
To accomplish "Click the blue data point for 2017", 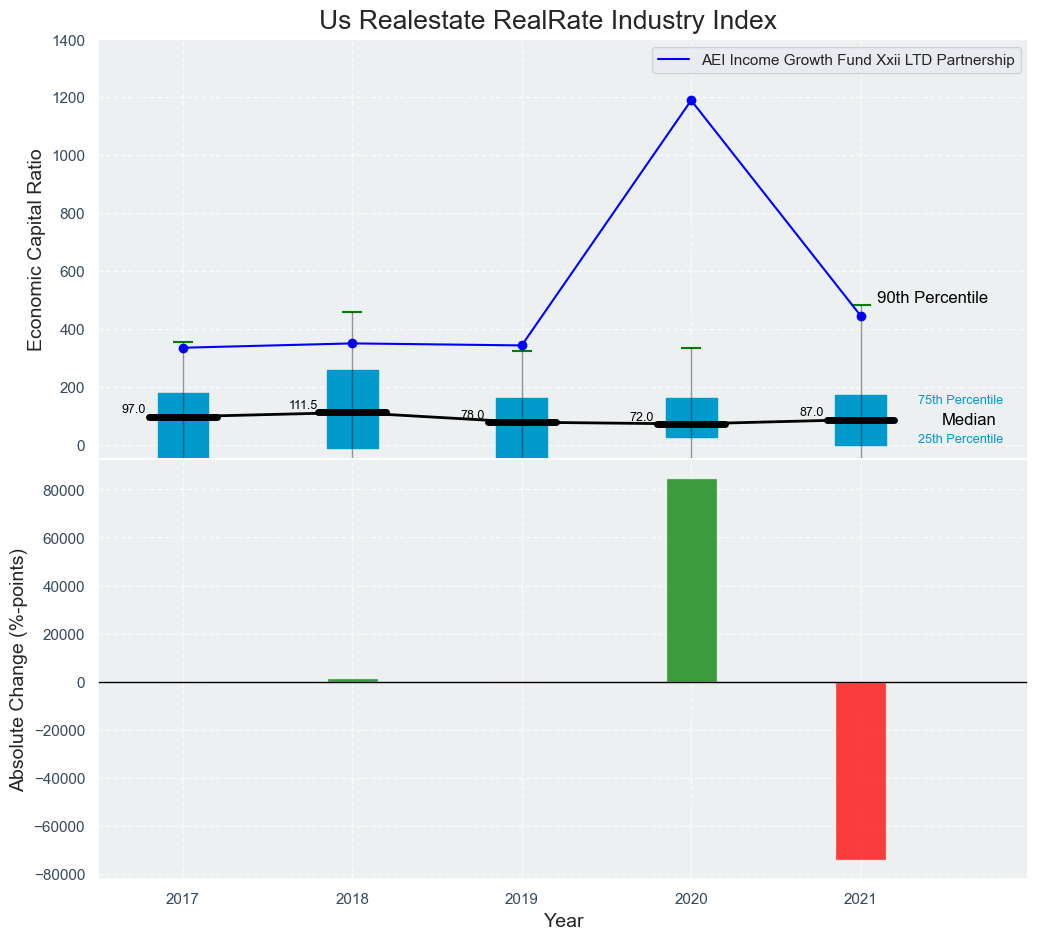I will click(183, 348).
